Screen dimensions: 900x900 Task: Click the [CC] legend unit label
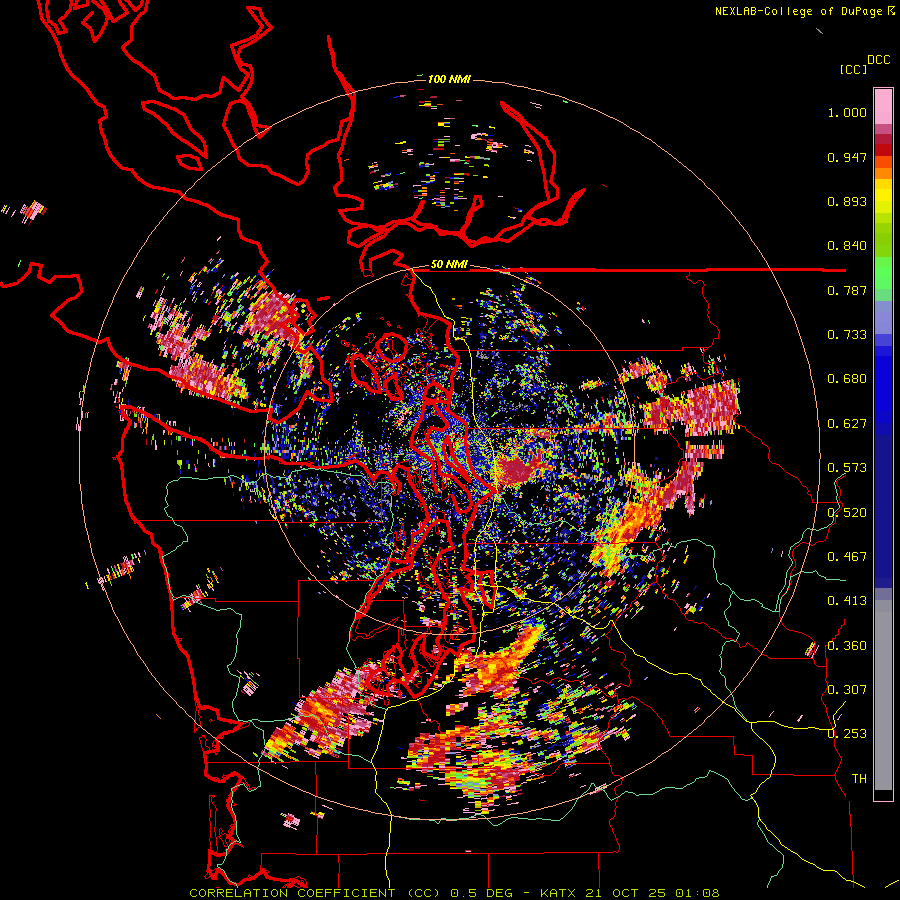pos(853,69)
